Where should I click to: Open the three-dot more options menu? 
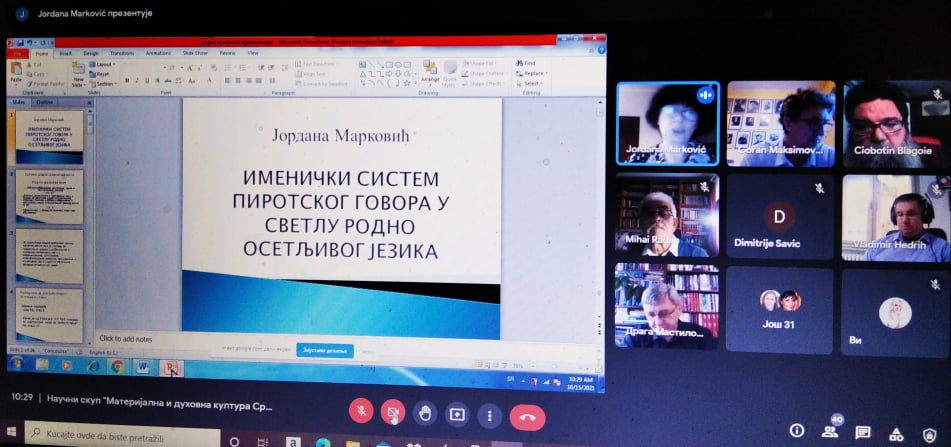[x=489, y=413]
